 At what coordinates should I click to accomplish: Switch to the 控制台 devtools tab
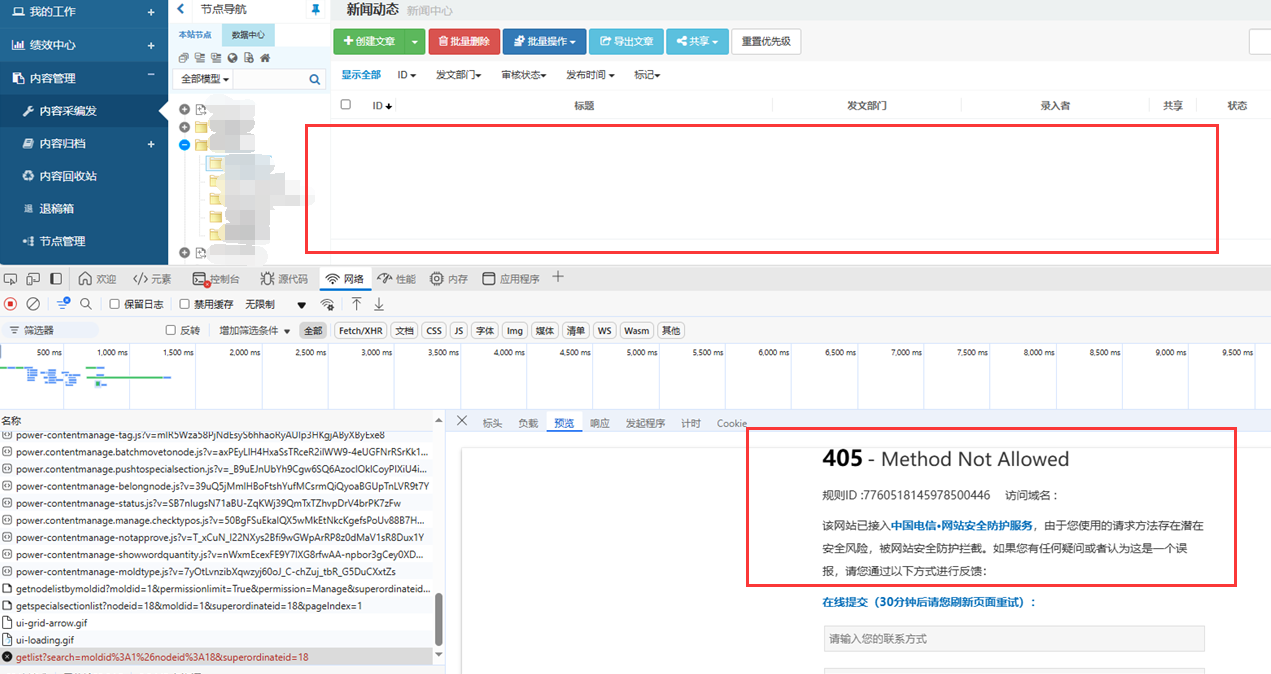(x=216, y=279)
